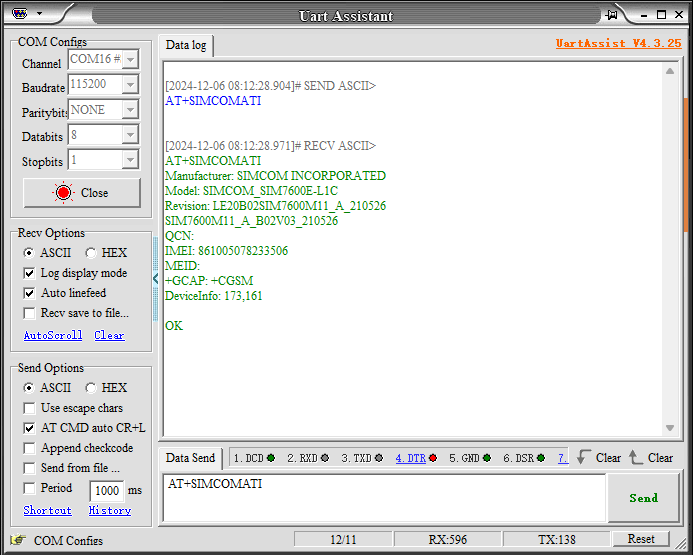This screenshot has height=555, width=693.
Task: Select HEX radio button in Send Options
Action: tap(91, 388)
